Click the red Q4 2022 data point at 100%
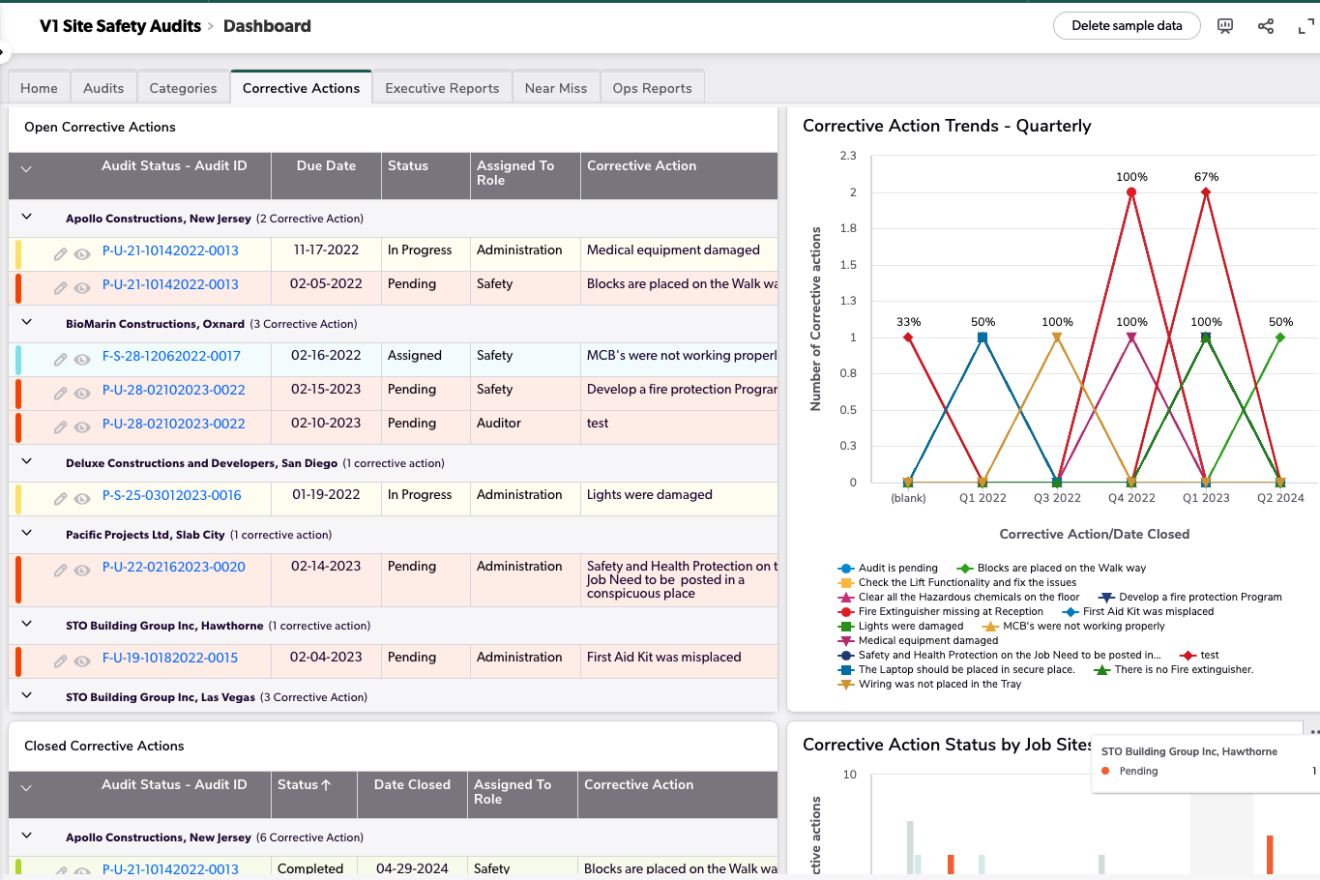This screenshot has width=1320, height=880. [x=1131, y=193]
